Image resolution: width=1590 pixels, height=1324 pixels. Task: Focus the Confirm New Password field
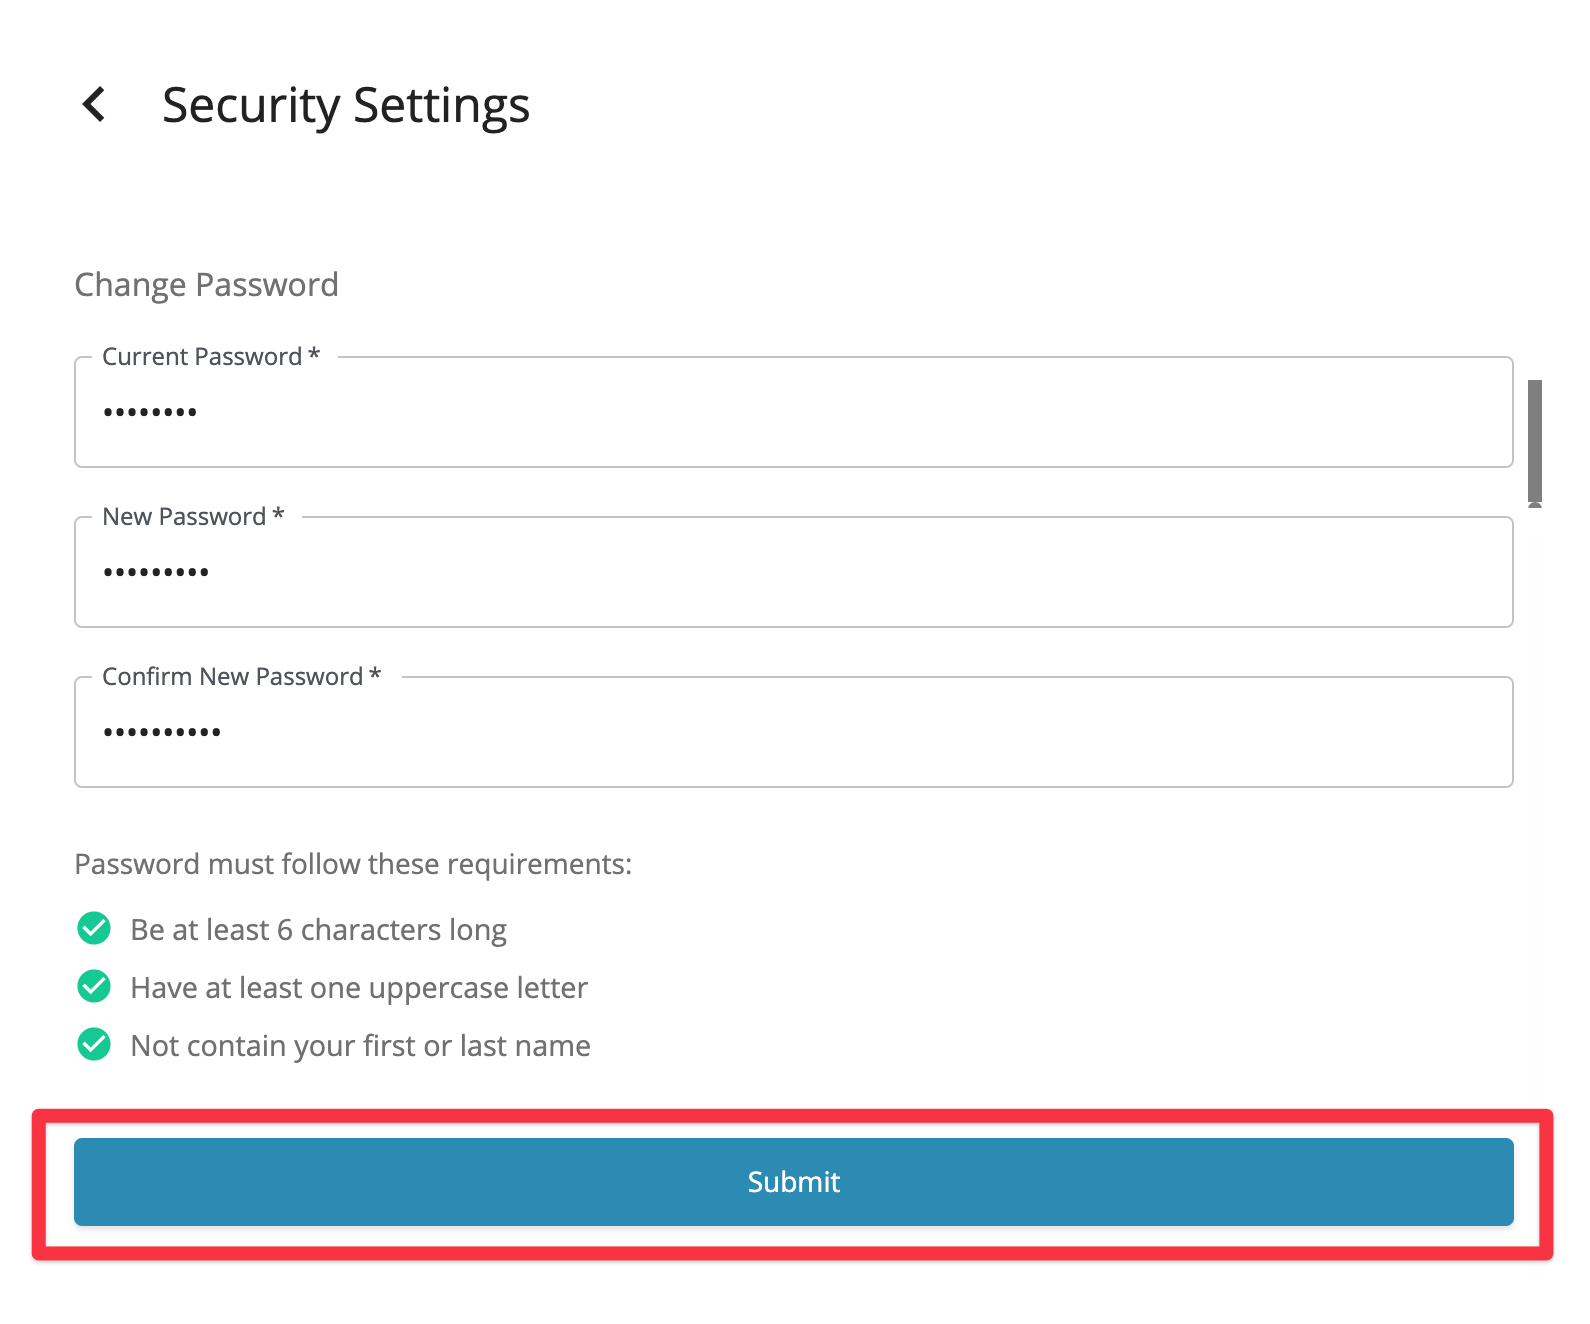click(x=792, y=733)
